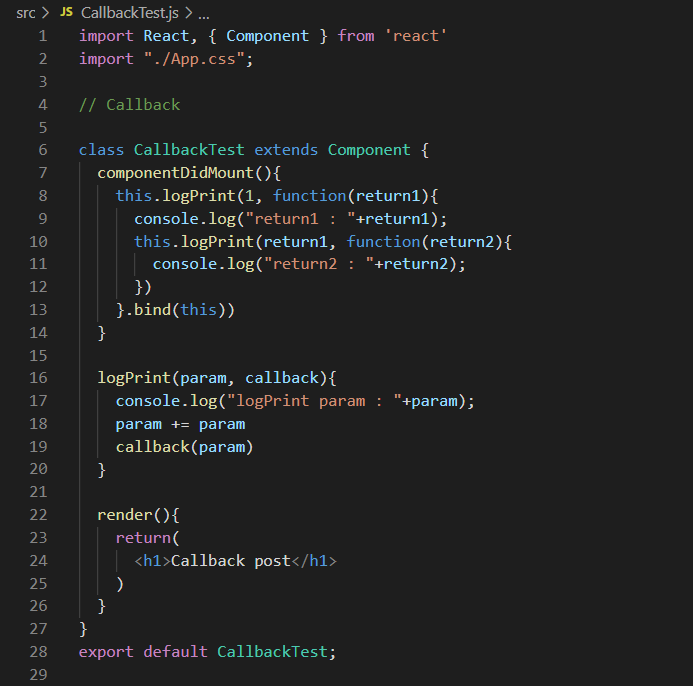The width and height of the screenshot is (693, 686).
Task: Click line number 6 in gutter
Action: (43, 150)
